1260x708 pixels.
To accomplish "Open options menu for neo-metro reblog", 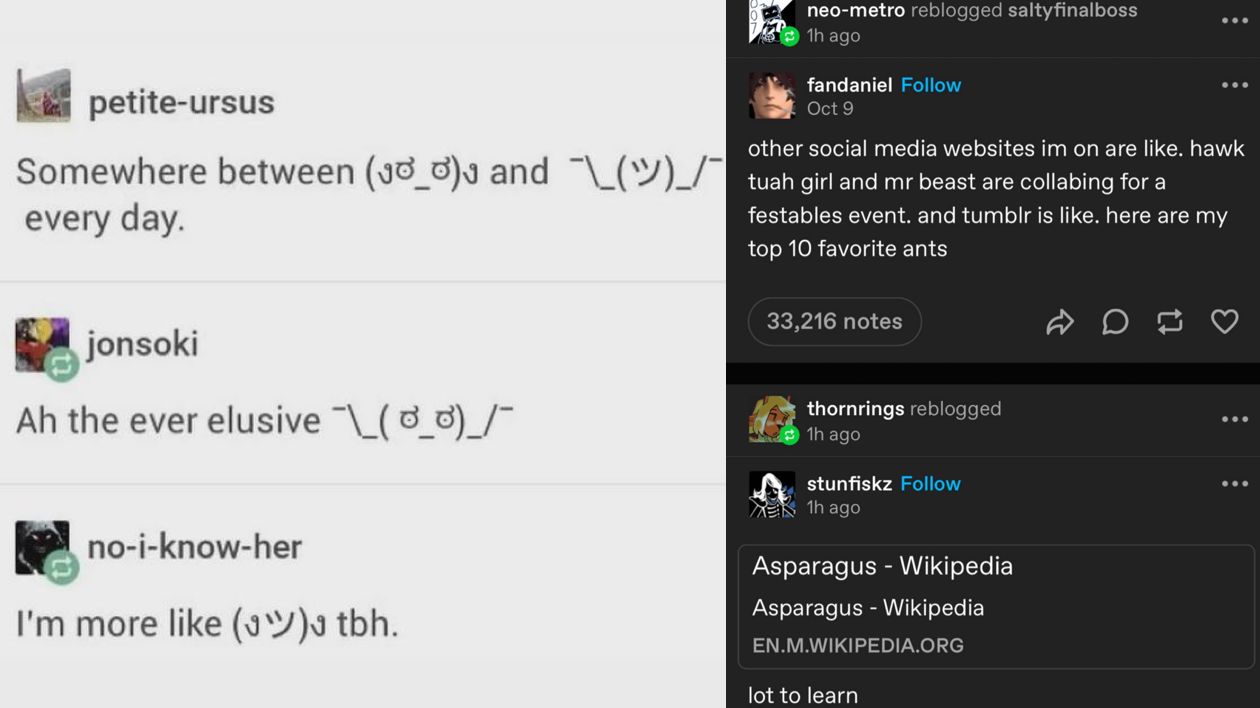I will (1235, 21).
